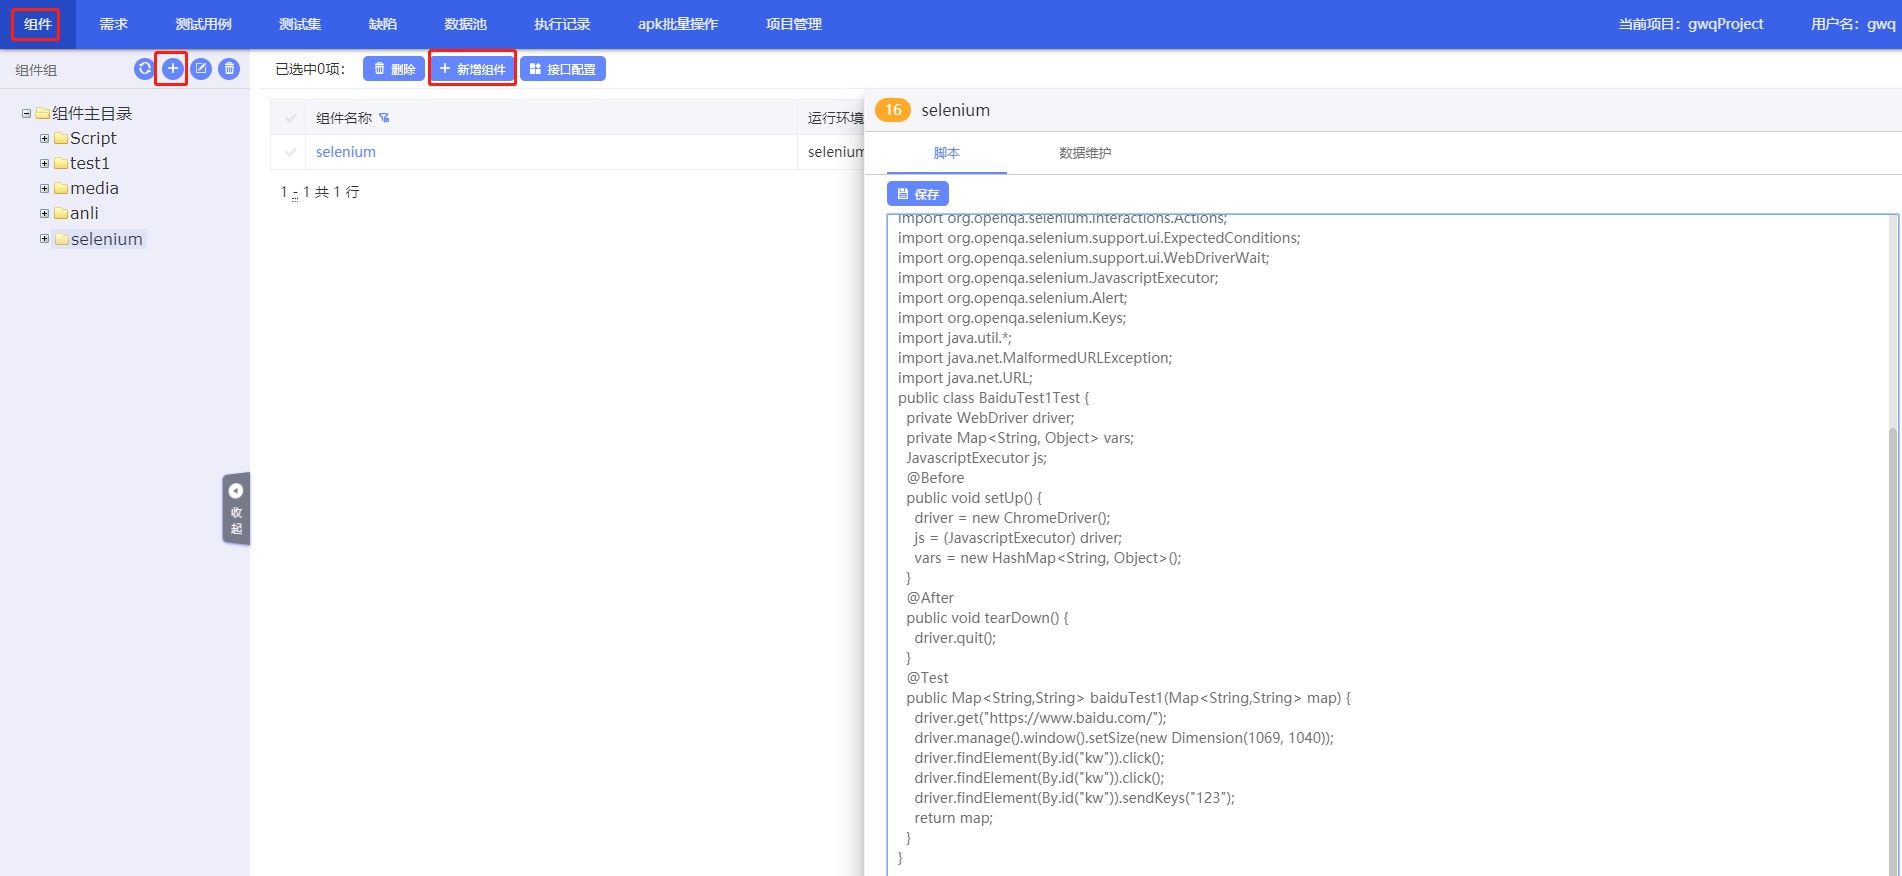Toggle the select-all checkbox in table header
This screenshot has height=876, width=1902.
[291, 118]
